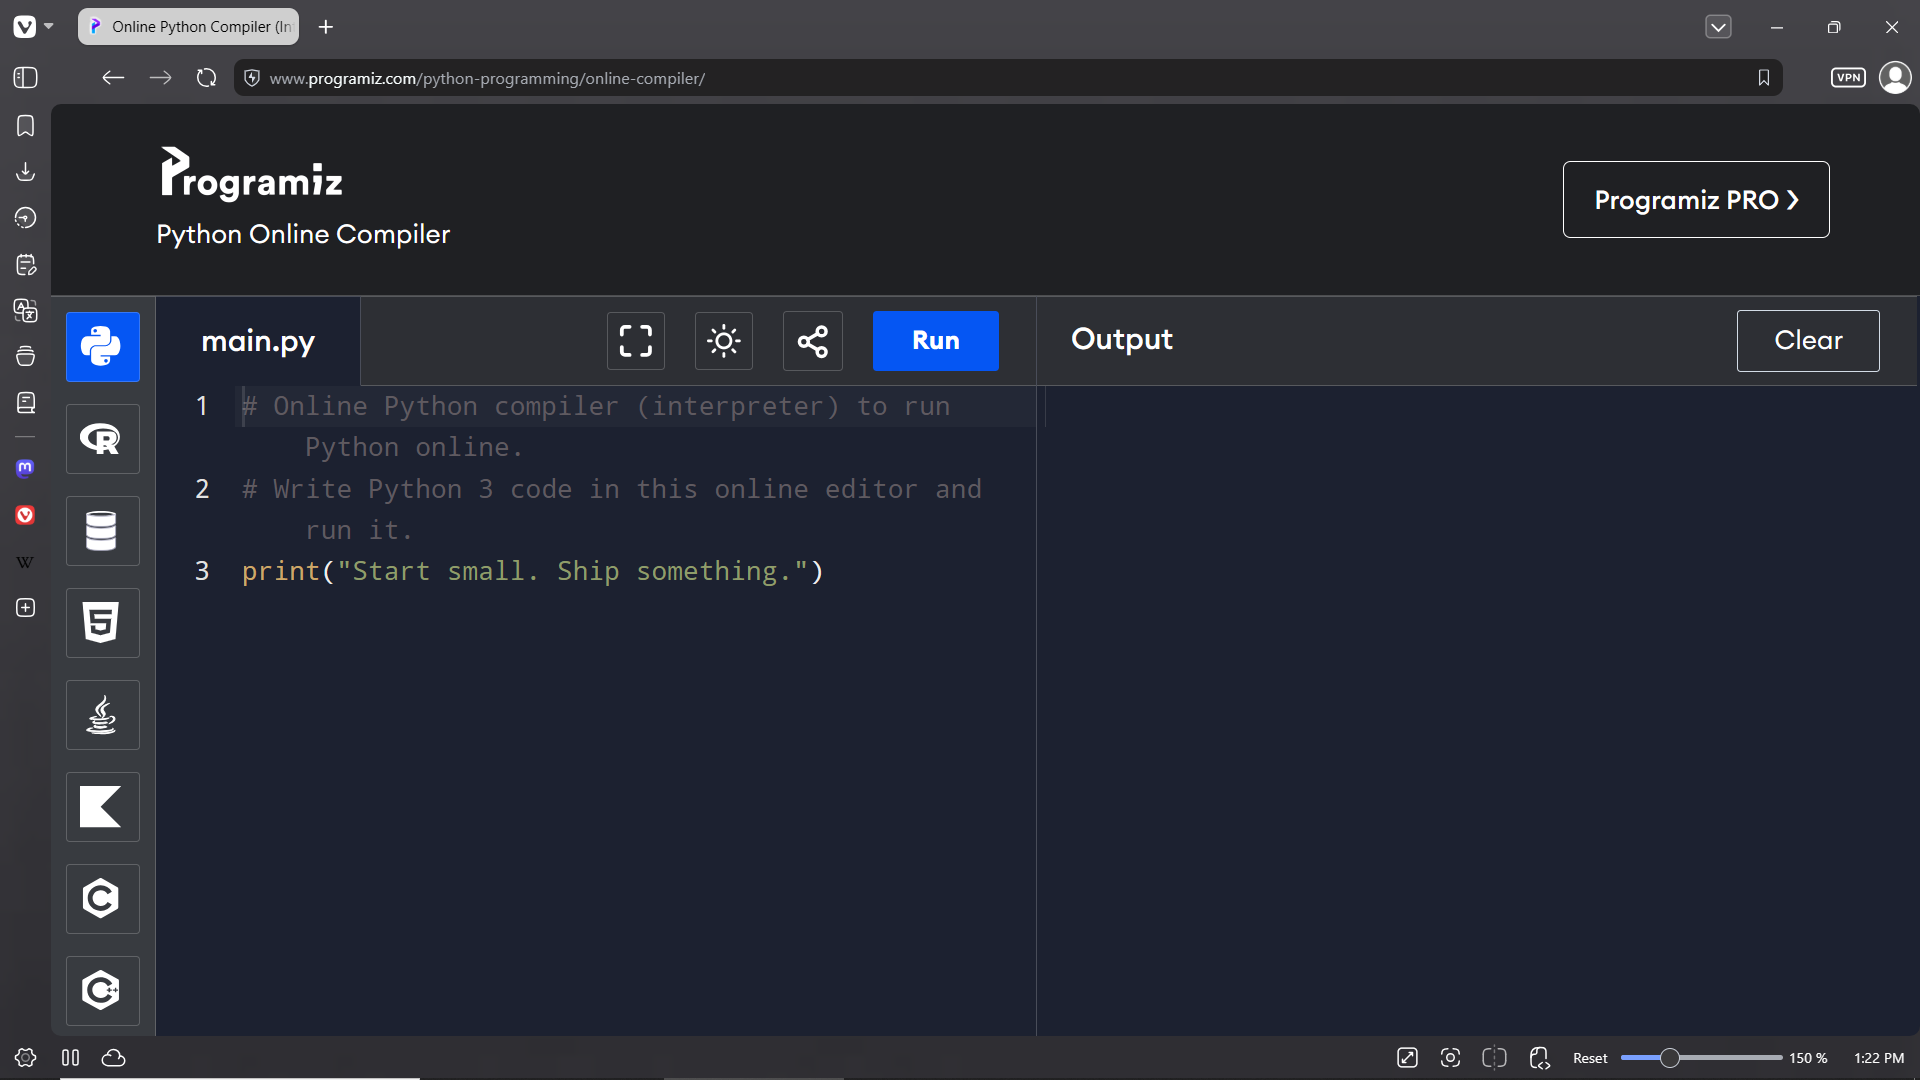Open History panel in sidebar
This screenshot has height=1080, width=1920.
click(26, 218)
